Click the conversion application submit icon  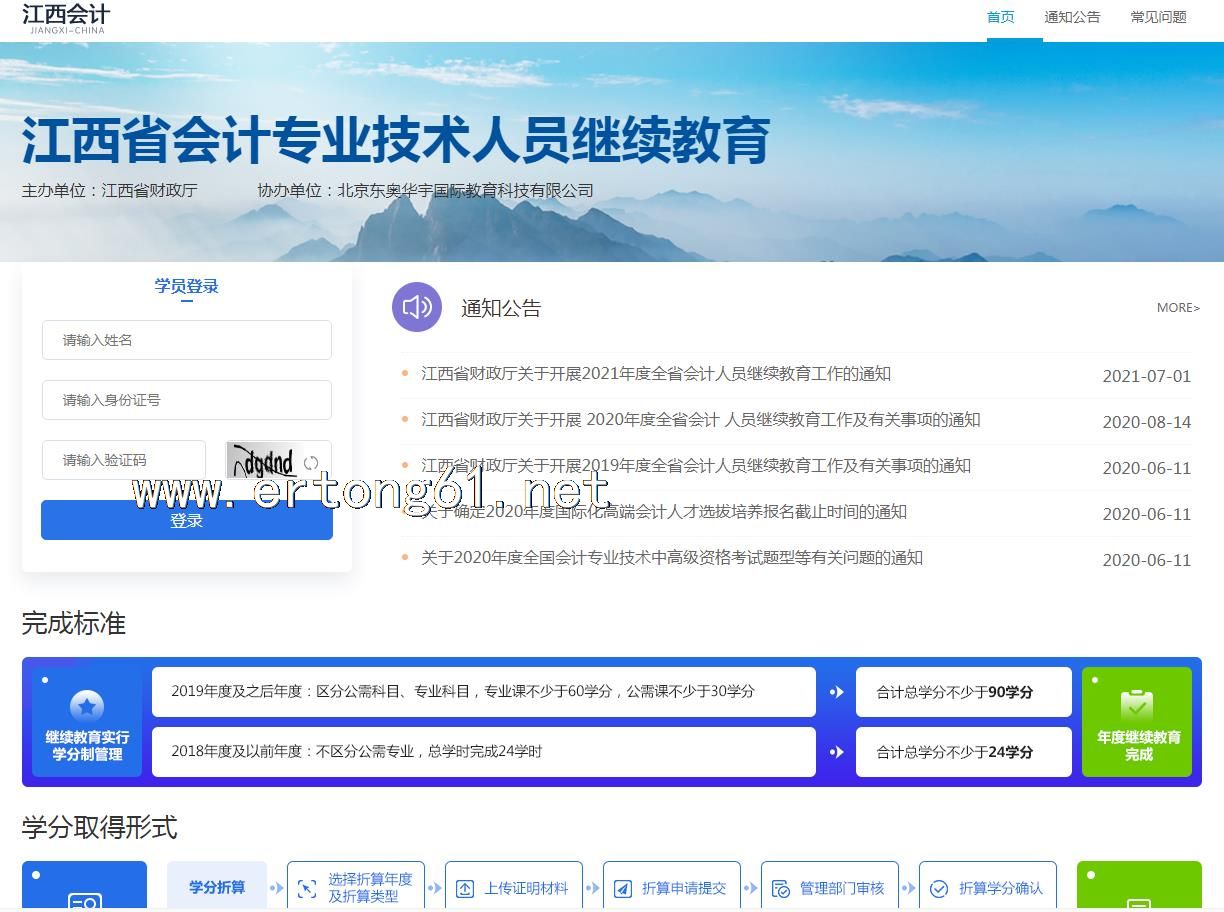point(623,888)
